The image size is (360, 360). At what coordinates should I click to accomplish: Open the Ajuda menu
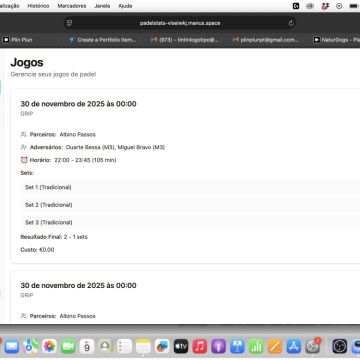(125, 6)
